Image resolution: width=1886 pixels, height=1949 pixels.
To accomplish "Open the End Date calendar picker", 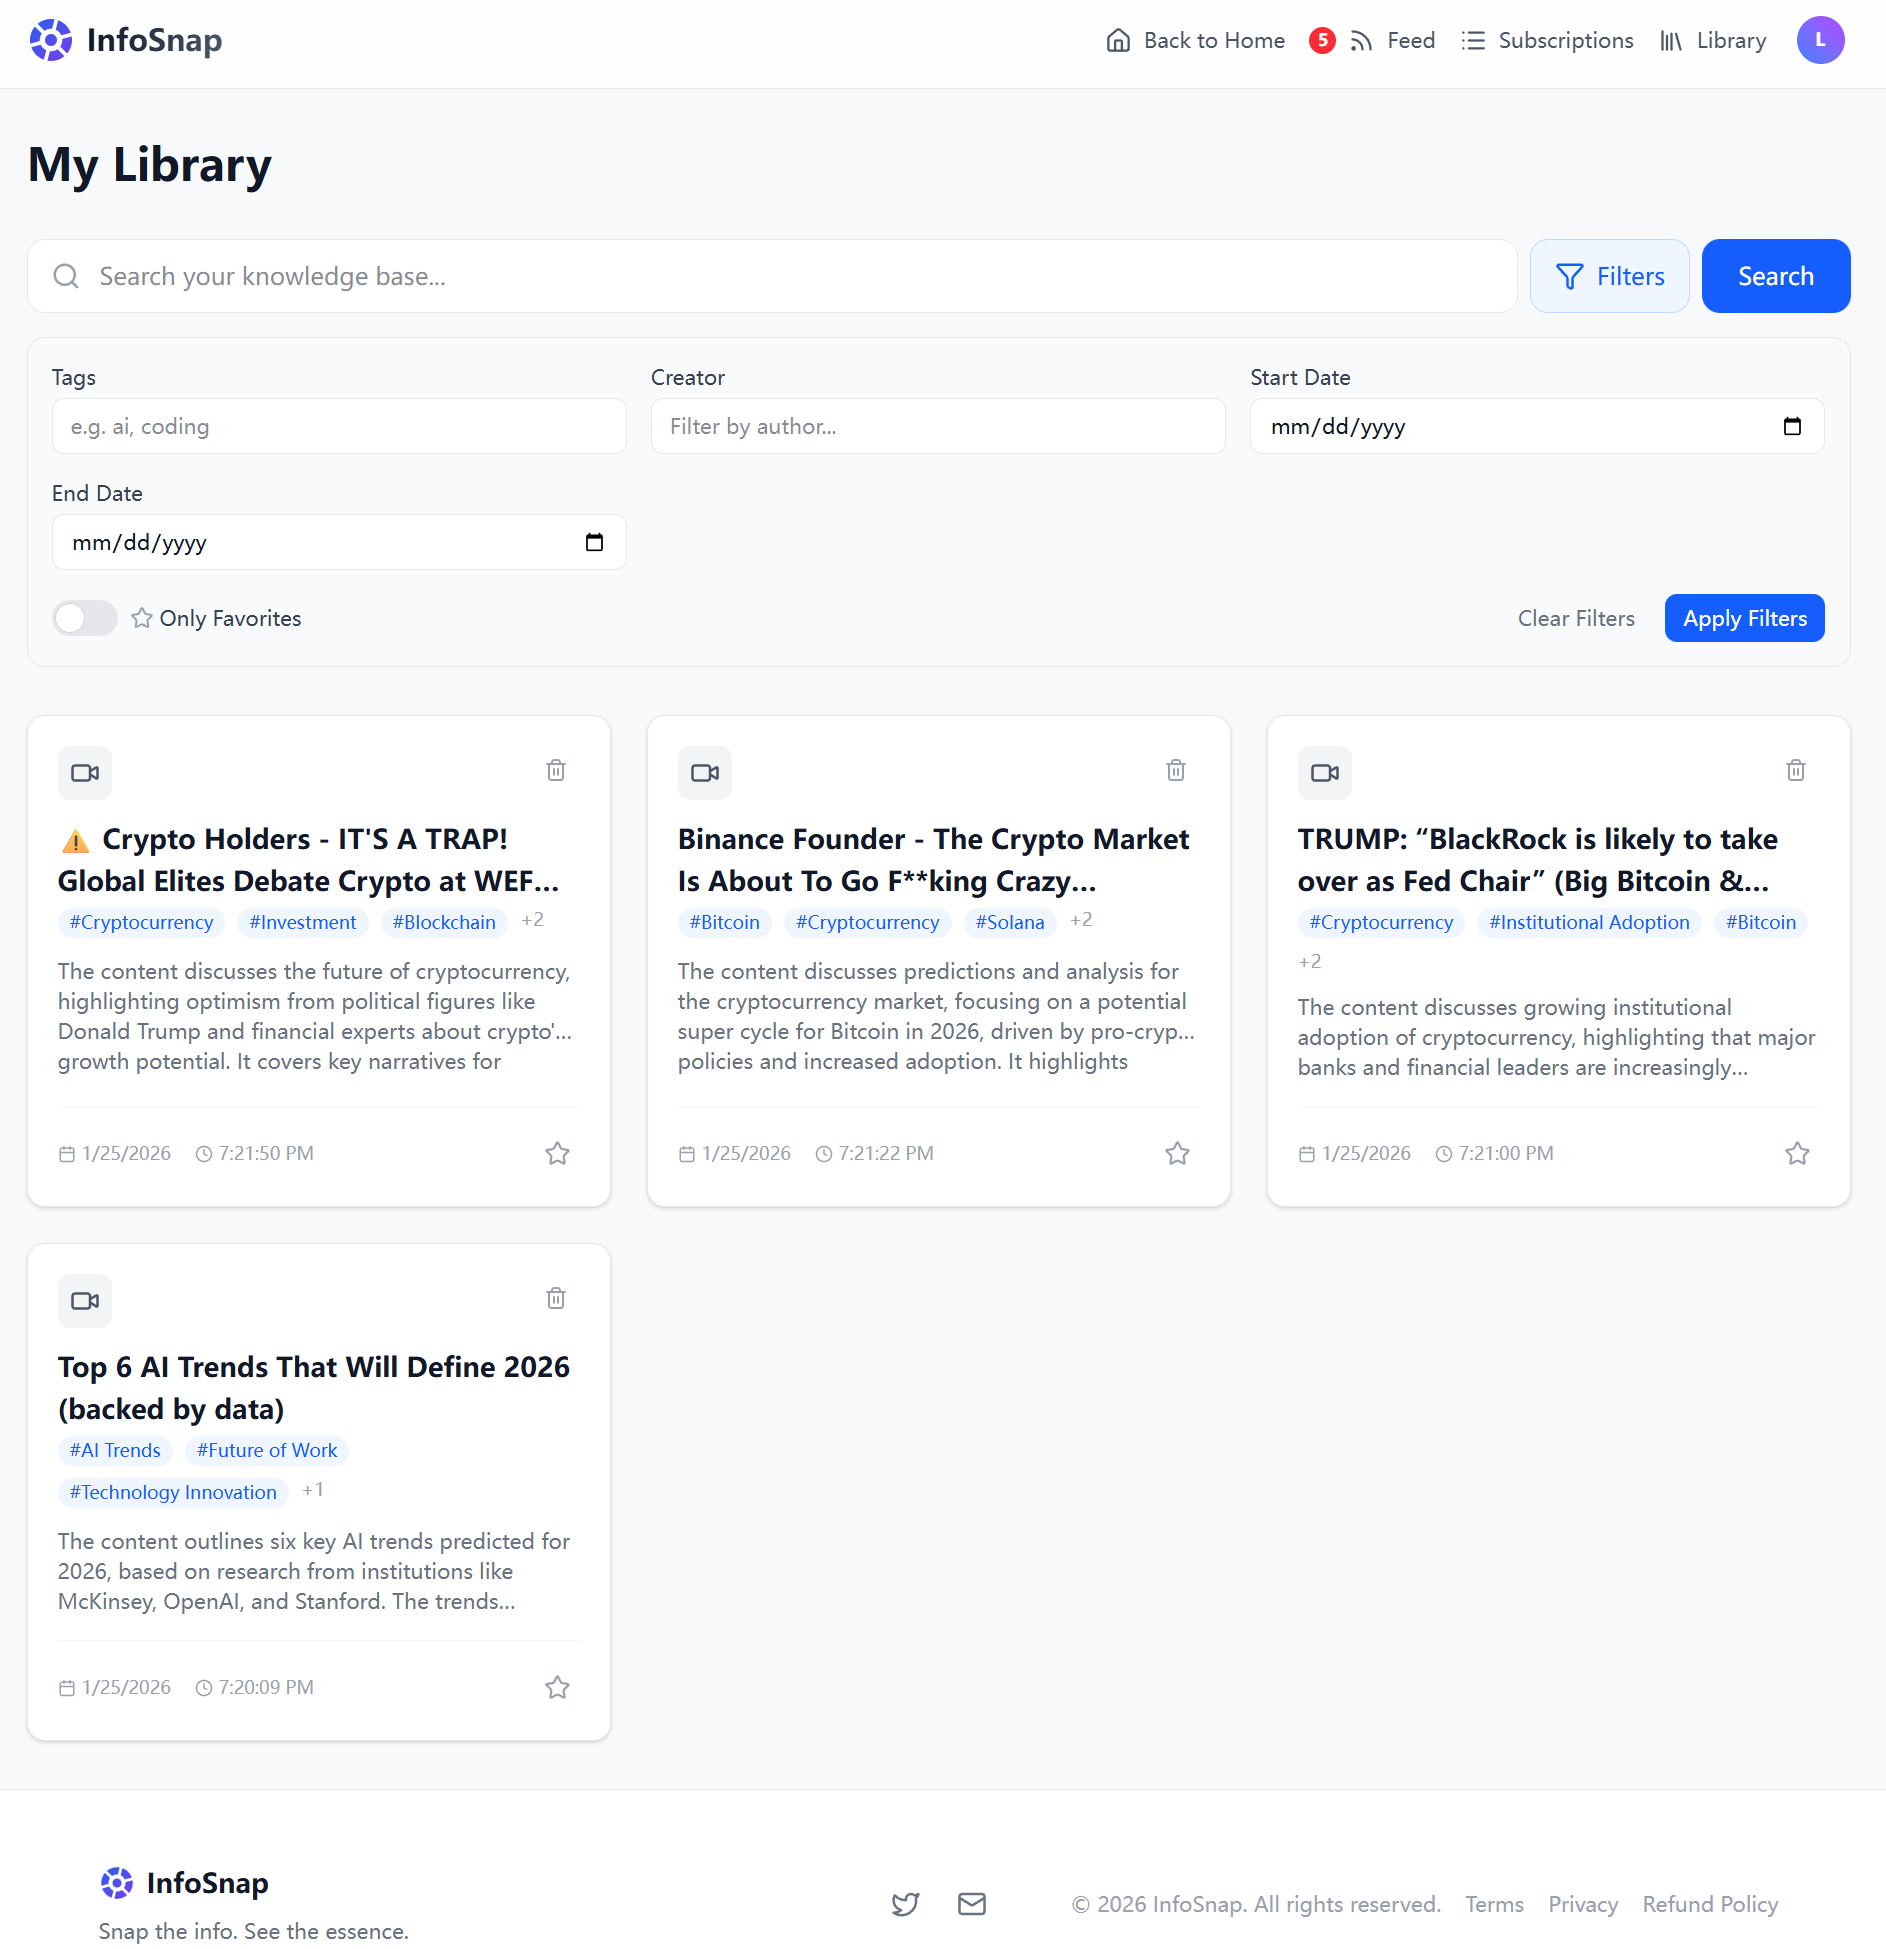I will pyautogui.click(x=594, y=542).
